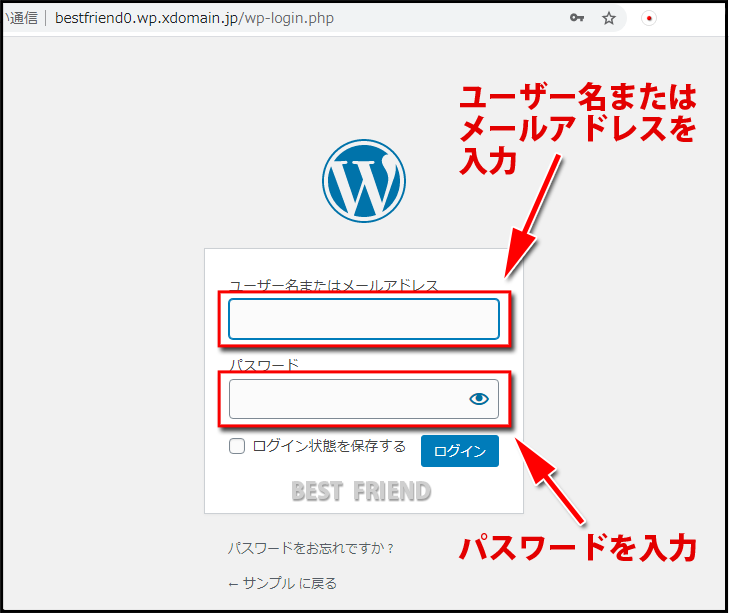Select the address bar URL text

pyautogui.click(x=194, y=18)
